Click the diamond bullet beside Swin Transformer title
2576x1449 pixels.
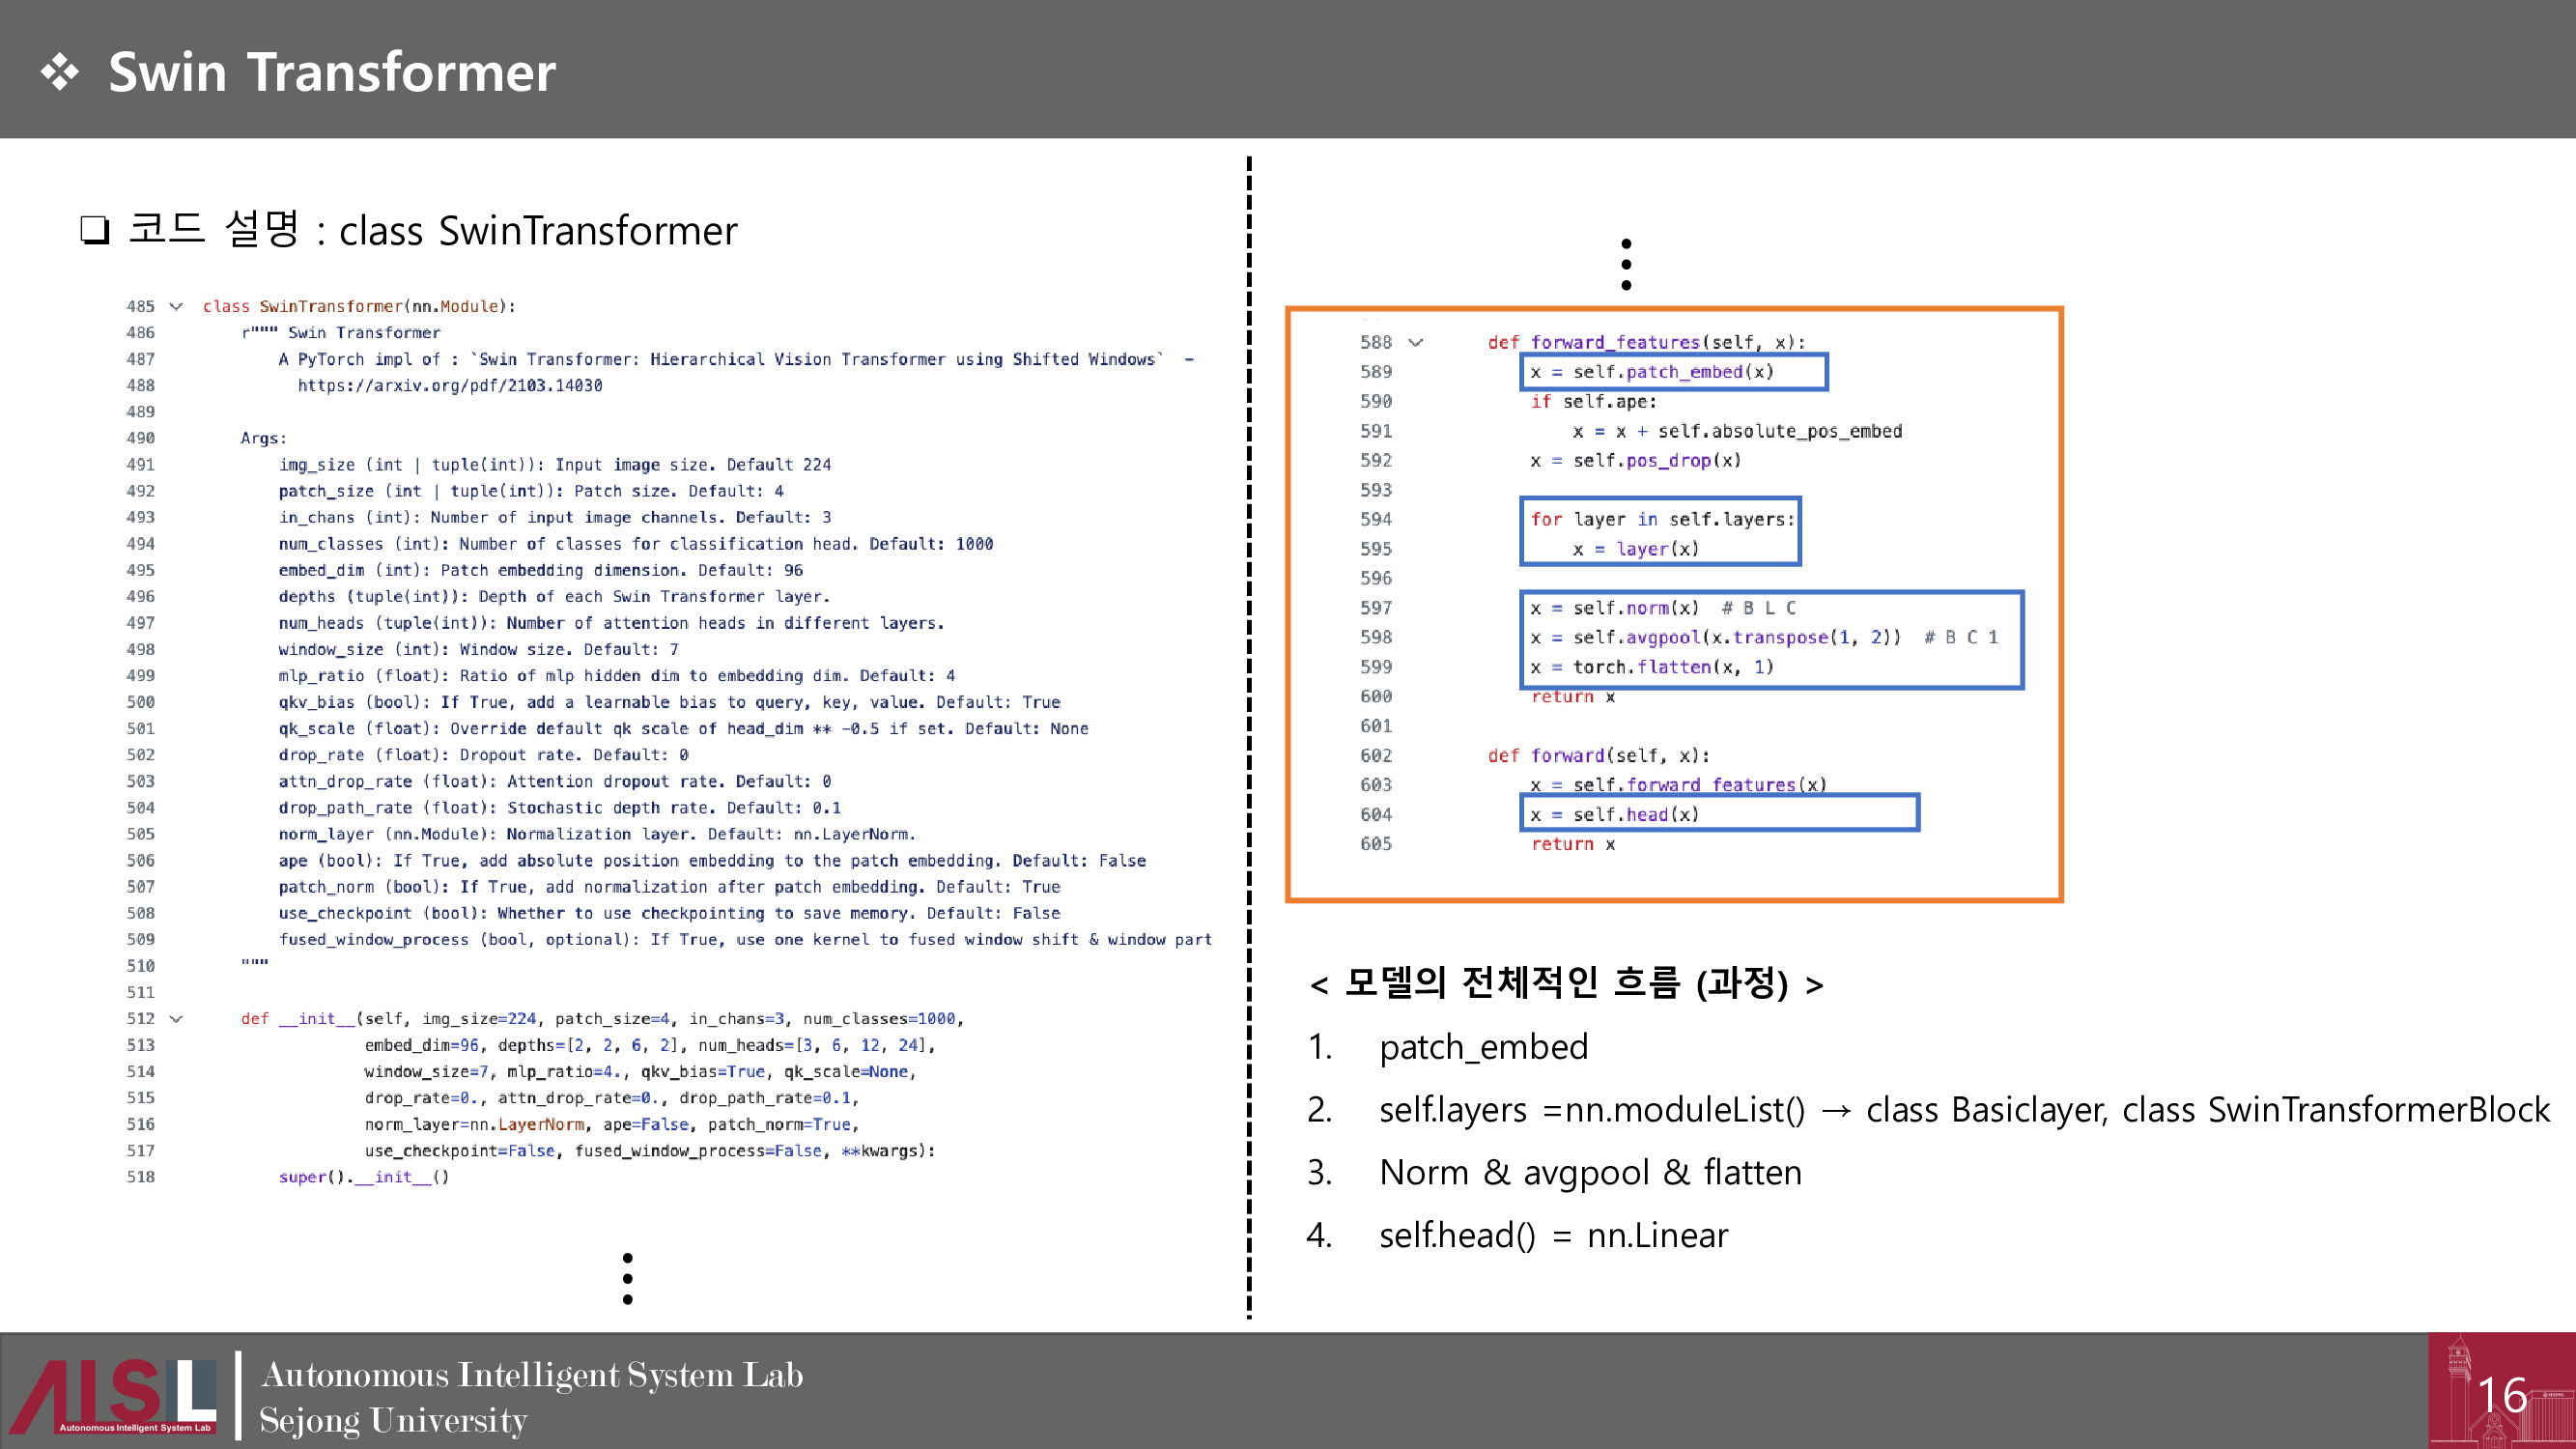[x=60, y=72]
